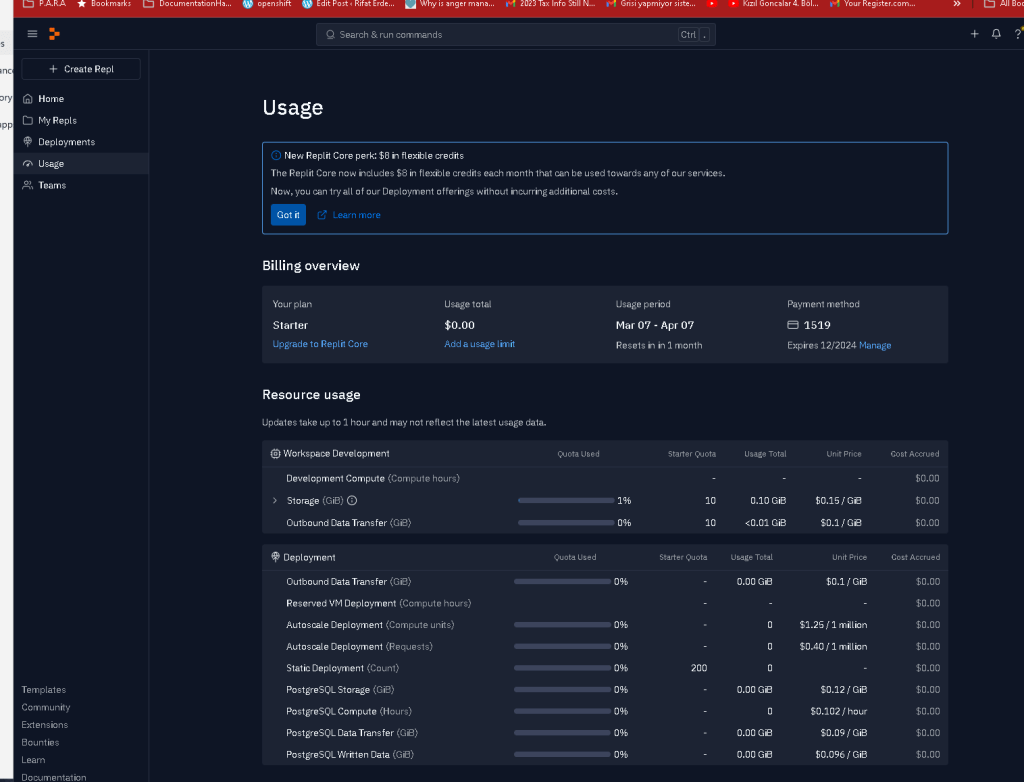The height and width of the screenshot is (782, 1024).
Task: Open the 2023 Tax Info bookmark
Action: pos(550,4)
